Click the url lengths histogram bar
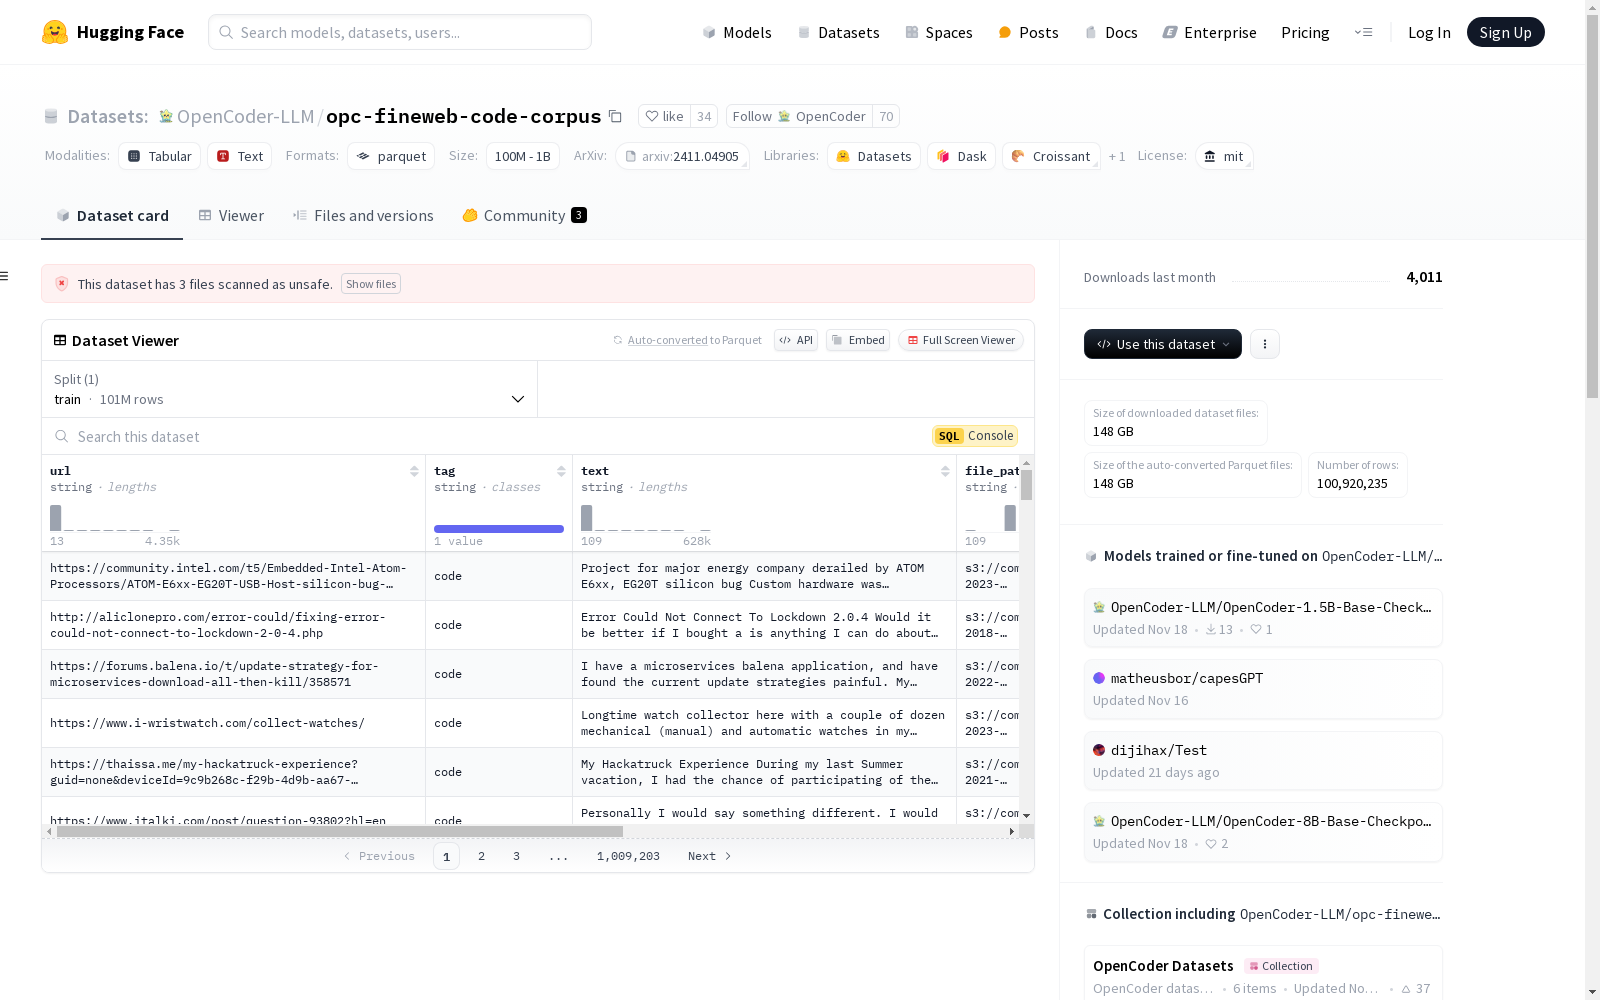This screenshot has height=1000, width=1600. 56,518
